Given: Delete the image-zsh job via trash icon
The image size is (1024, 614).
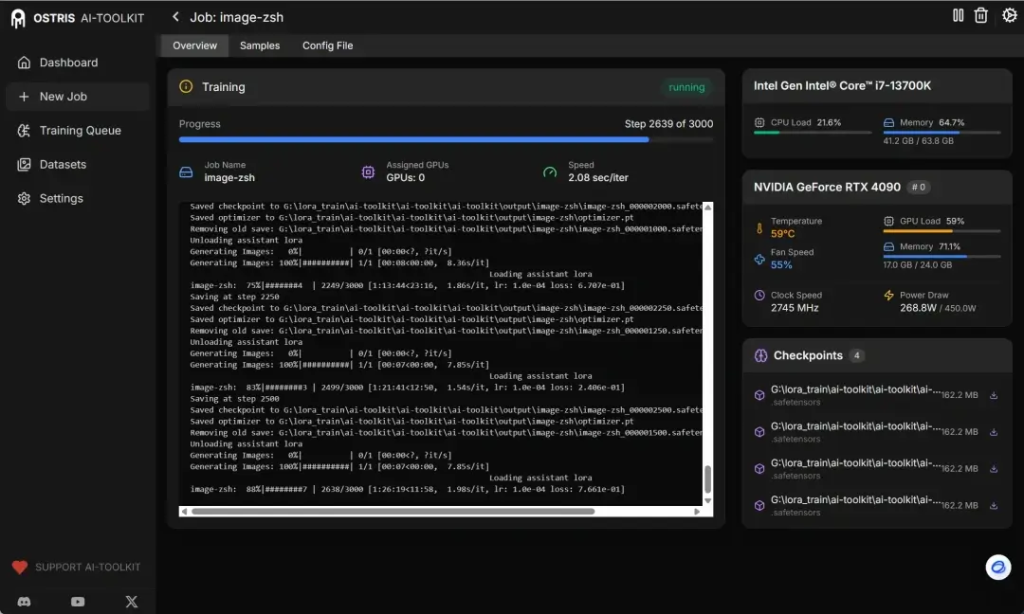Looking at the screenshot, I should point(981,16).
